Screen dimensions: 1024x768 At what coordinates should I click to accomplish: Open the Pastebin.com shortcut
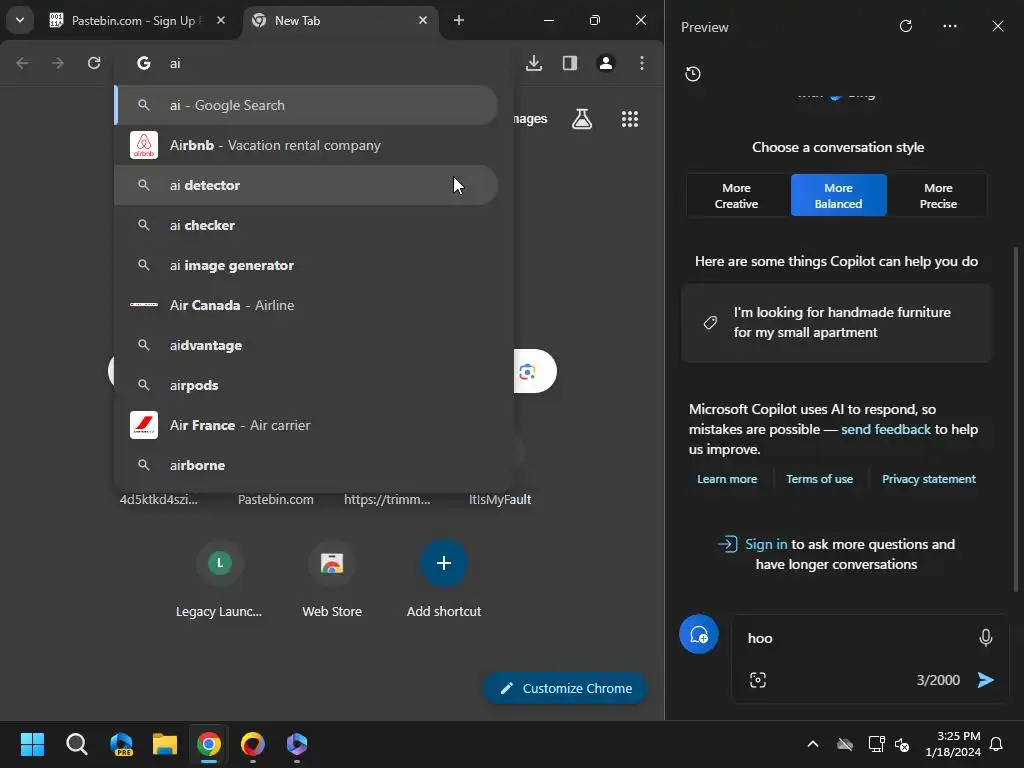(276, 499)
